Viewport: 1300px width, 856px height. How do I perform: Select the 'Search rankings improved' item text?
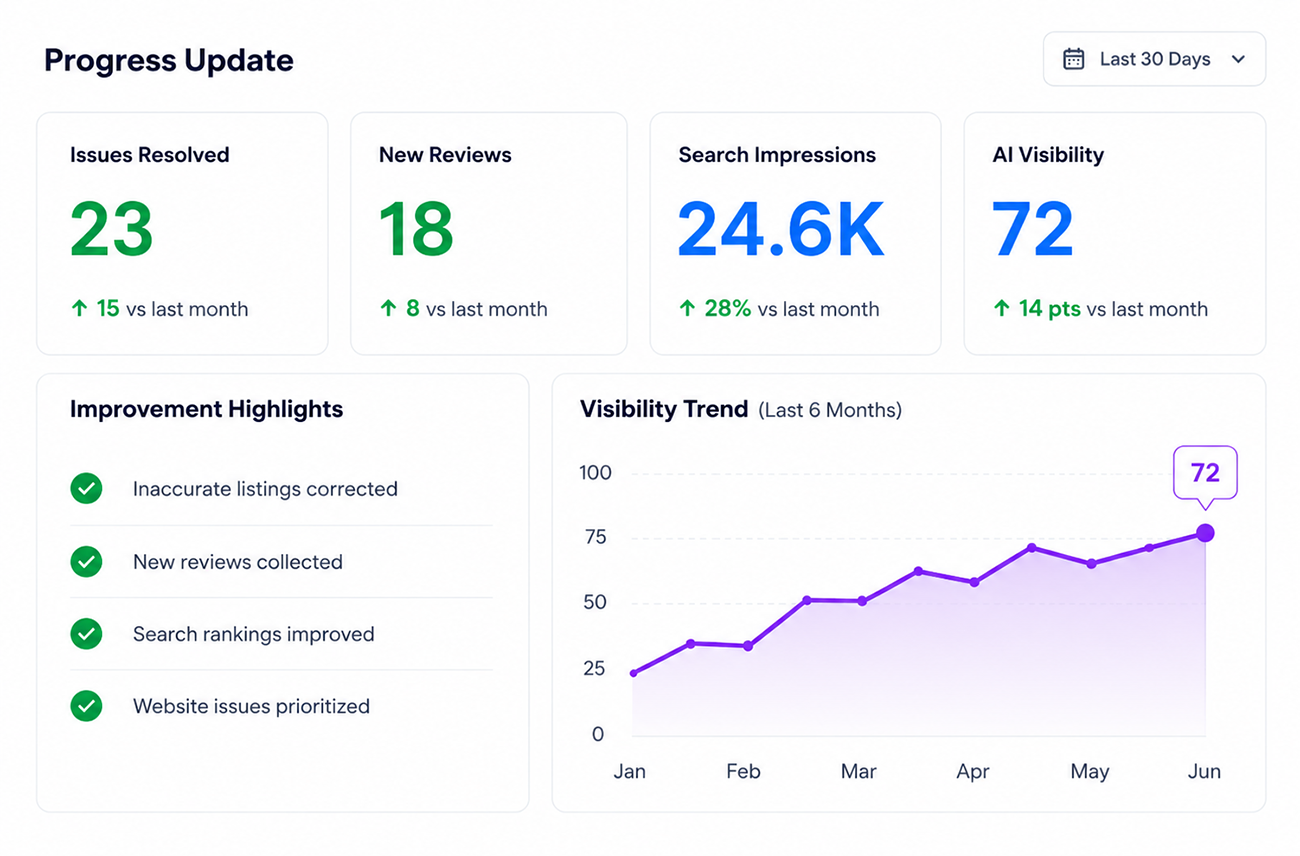click(254, 634)
